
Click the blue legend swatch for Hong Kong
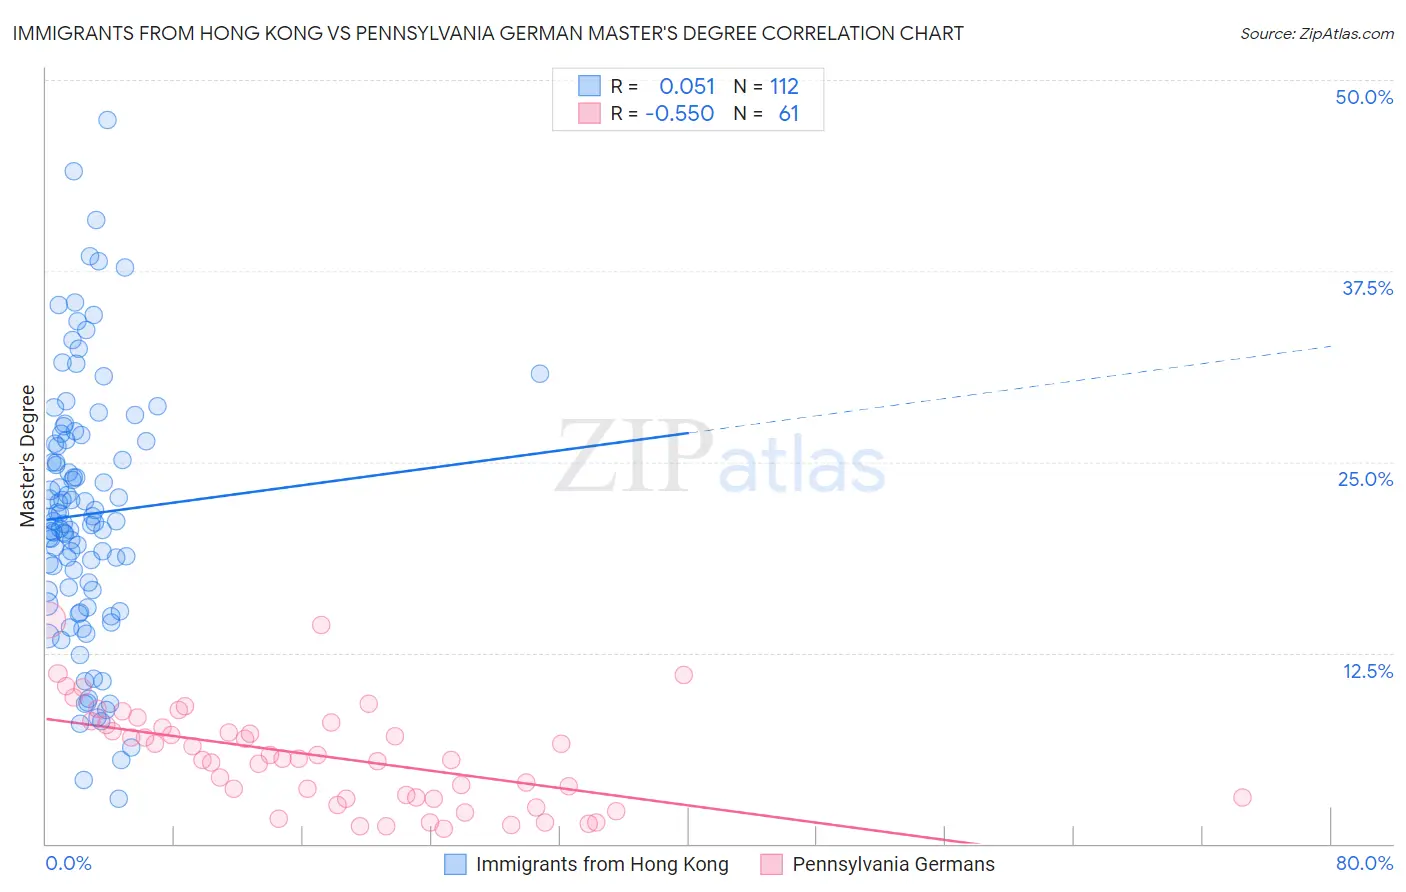coord(455,864)
